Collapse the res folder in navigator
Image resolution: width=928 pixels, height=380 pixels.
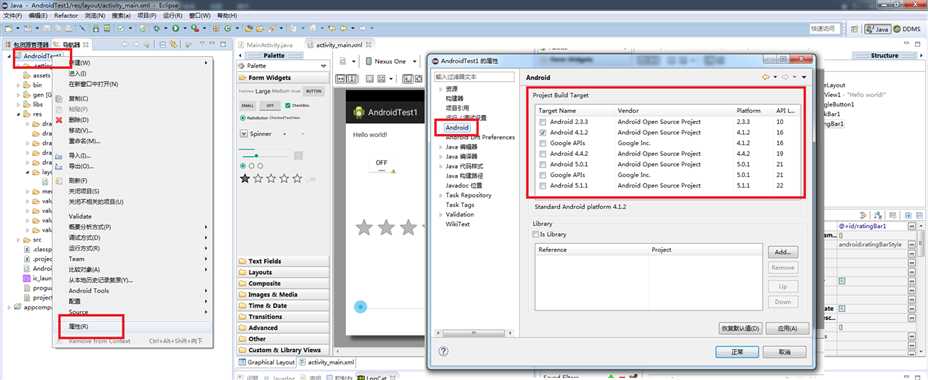pyautogui.click(x=18, y=114)
